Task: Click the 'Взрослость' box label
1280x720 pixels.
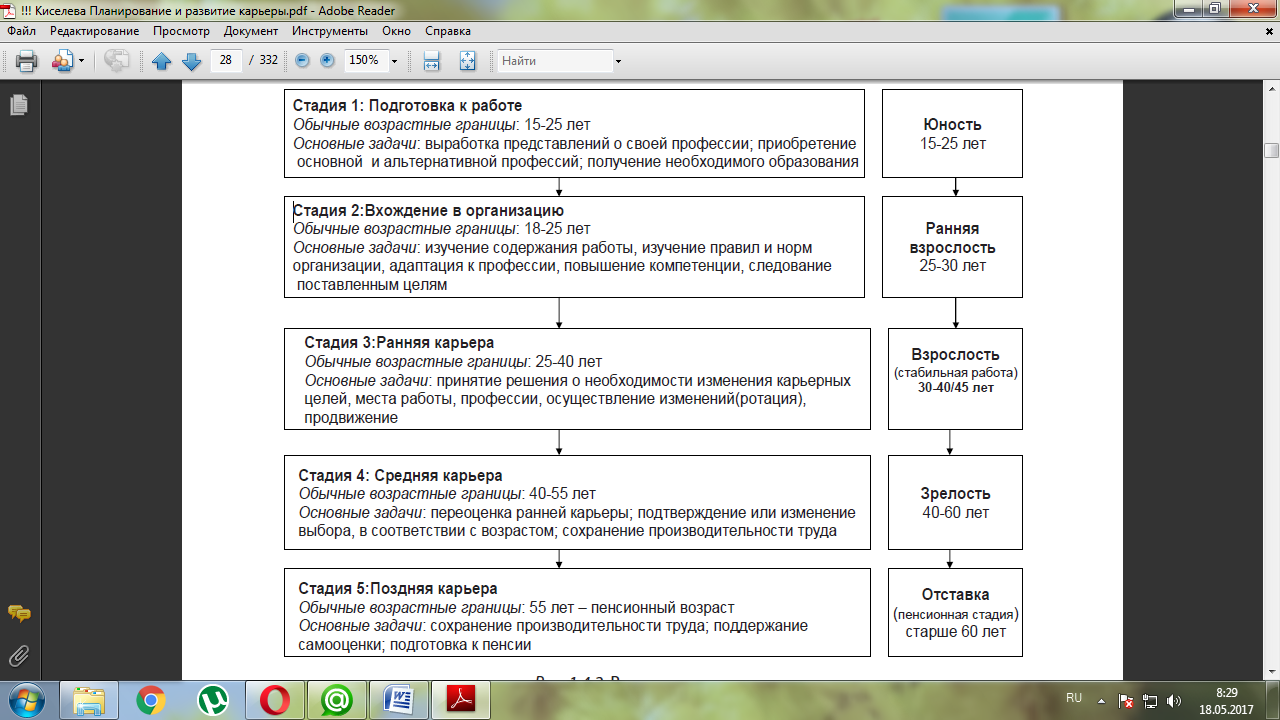Action: tap(955, 355)
